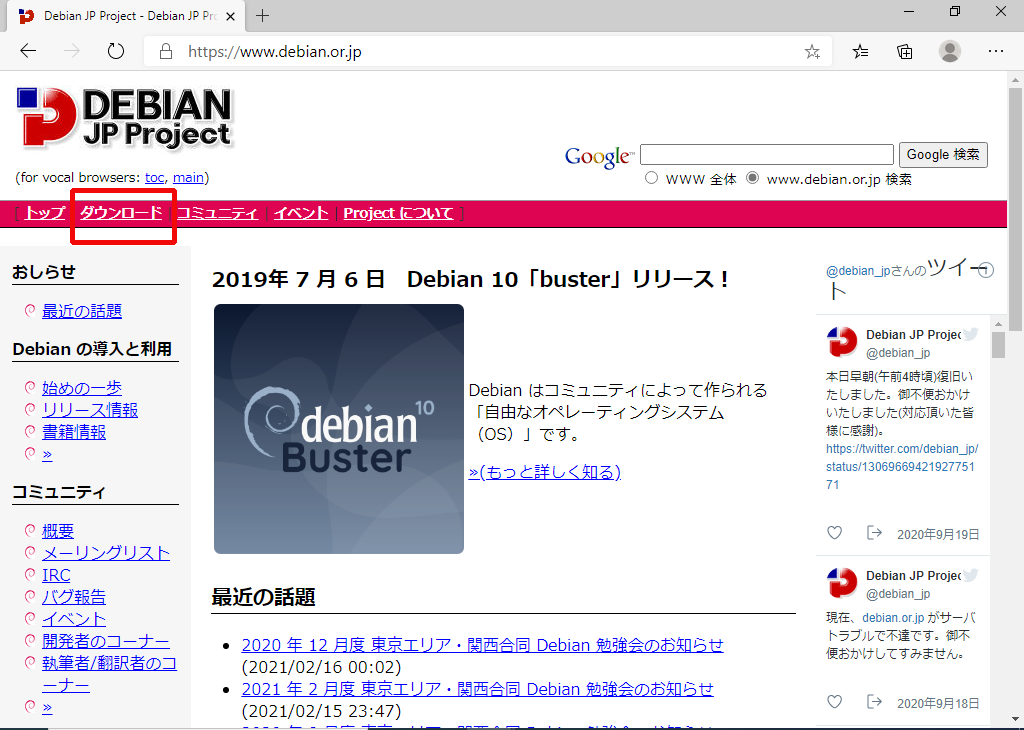The width and height of the screenshot is (1024, 730).
Task: Open the イベント menu item
Action: coord(301,213)
